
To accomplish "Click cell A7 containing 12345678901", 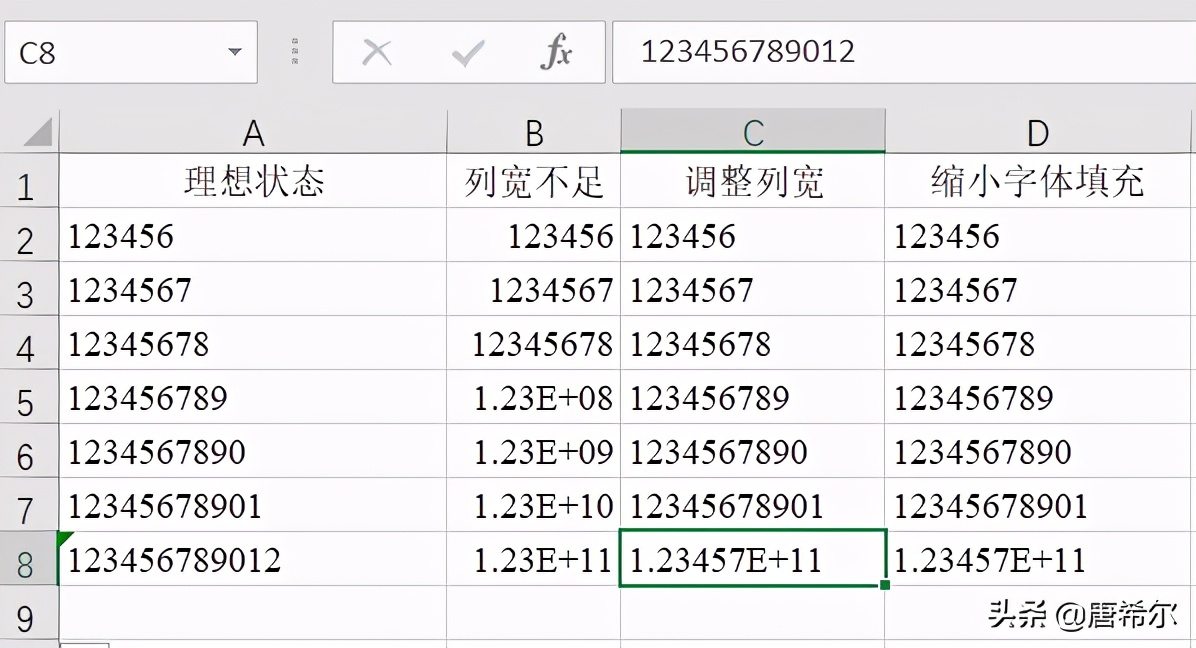I will click(253, 505).
